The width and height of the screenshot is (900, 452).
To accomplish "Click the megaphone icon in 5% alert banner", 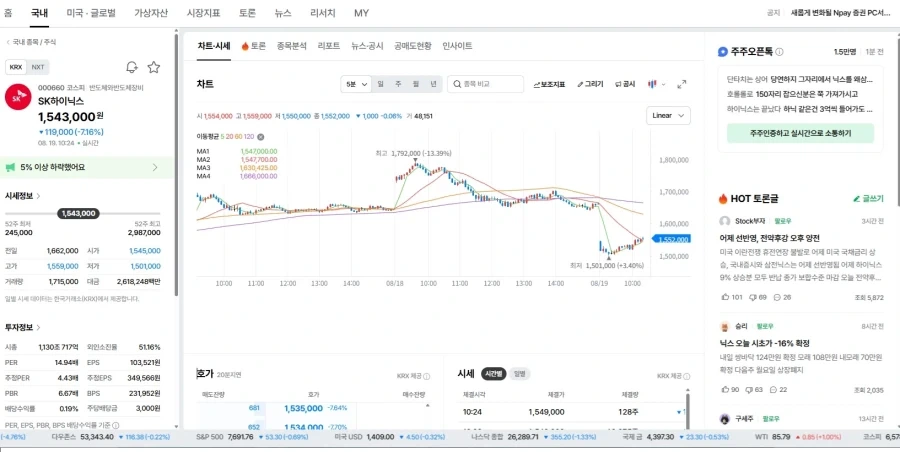I will coord(10,167).
